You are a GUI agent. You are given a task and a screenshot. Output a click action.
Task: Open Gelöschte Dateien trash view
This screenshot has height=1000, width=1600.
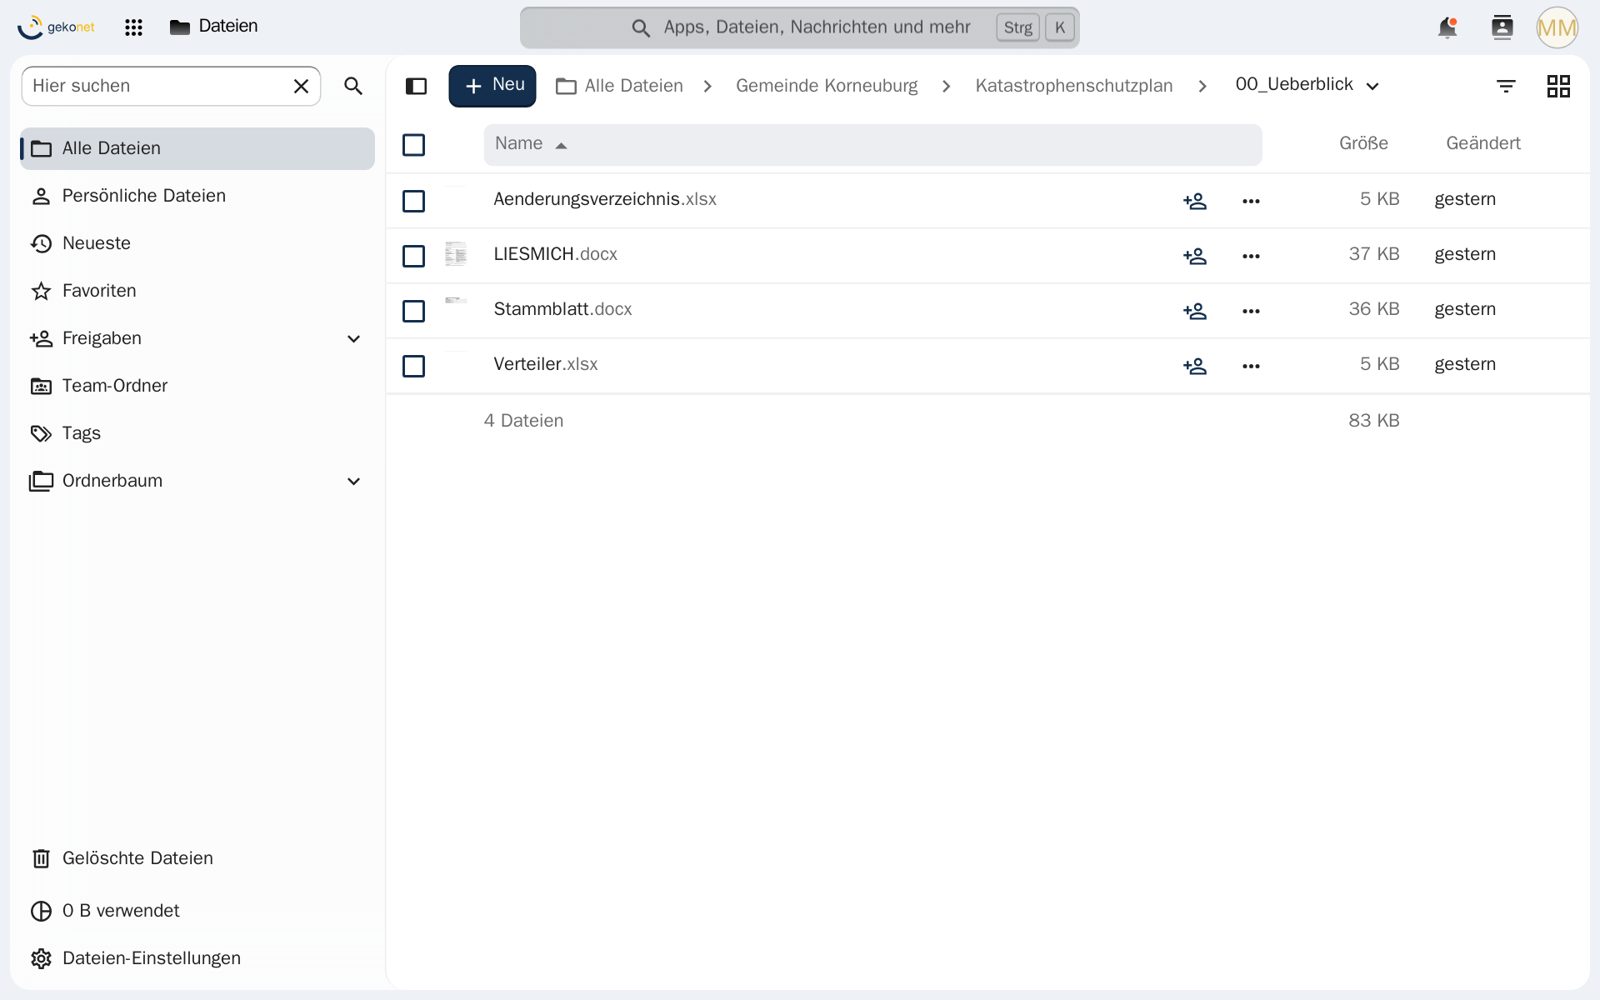[197, 858]
